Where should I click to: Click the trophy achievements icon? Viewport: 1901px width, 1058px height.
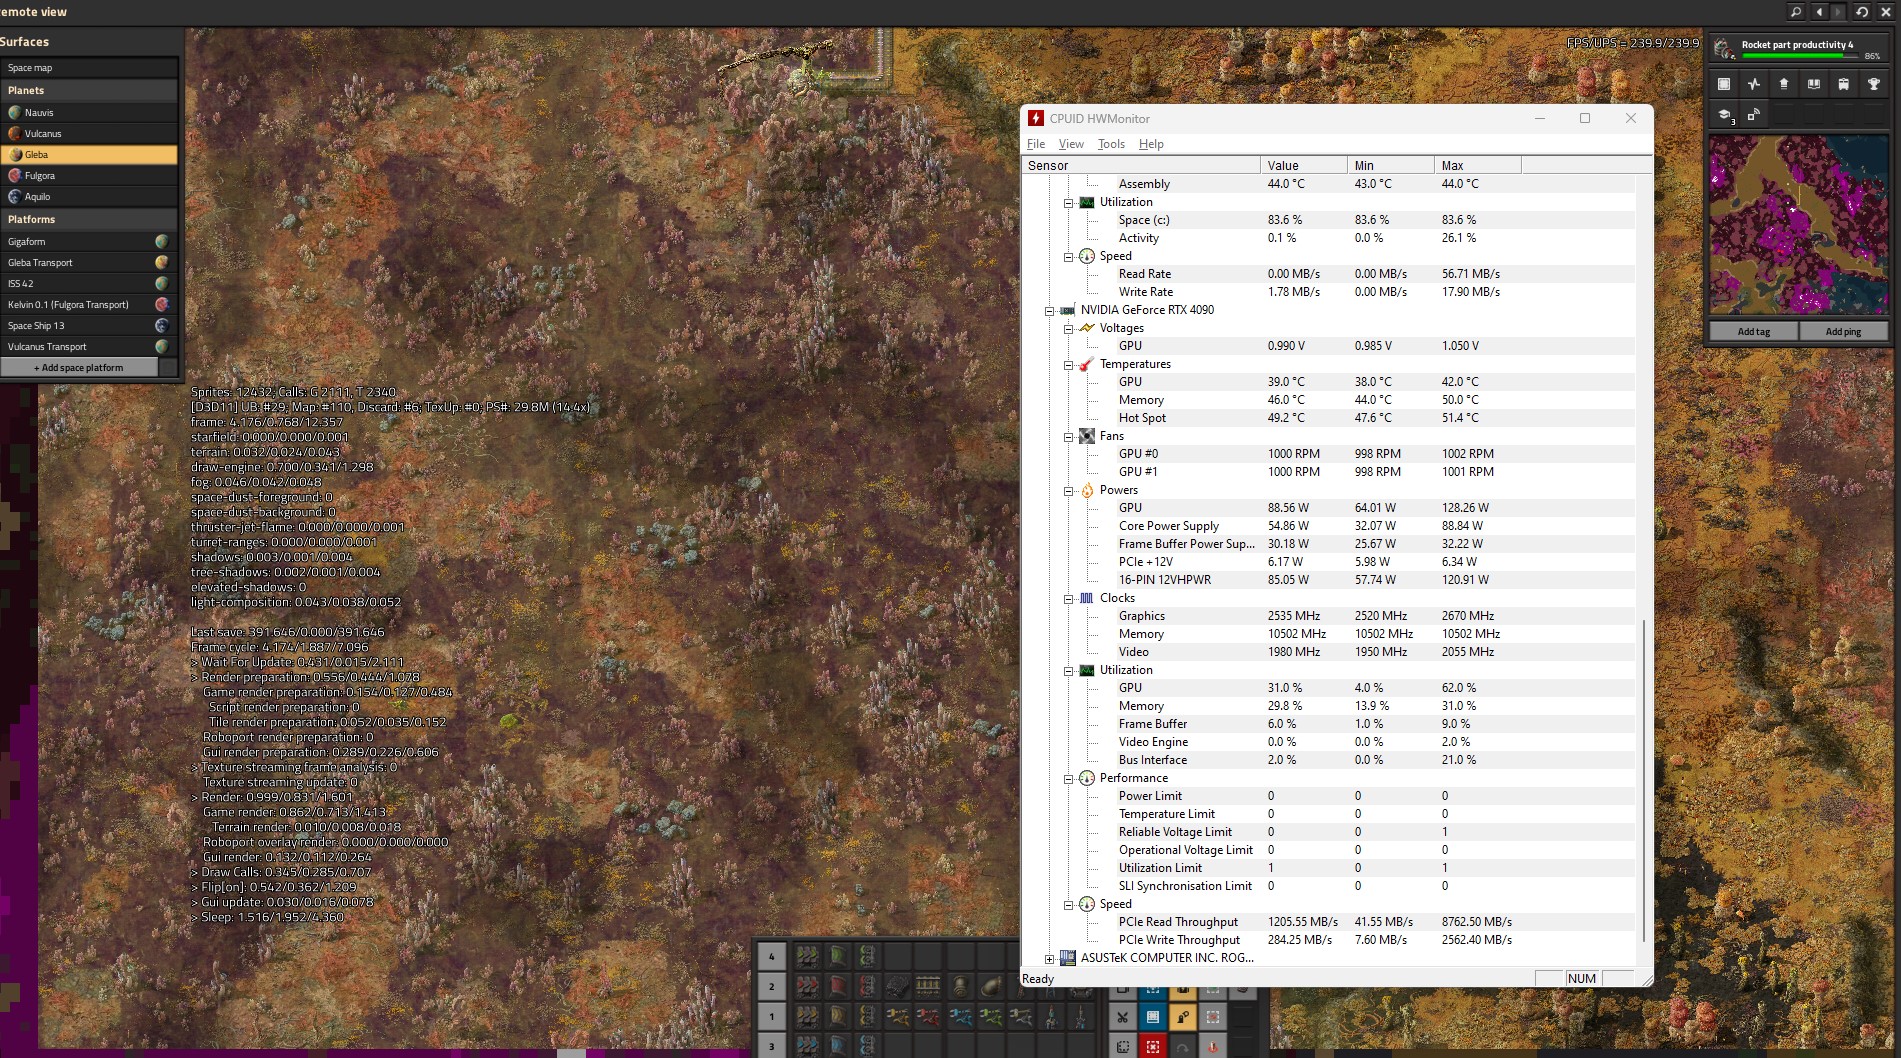pos(1873,85)
